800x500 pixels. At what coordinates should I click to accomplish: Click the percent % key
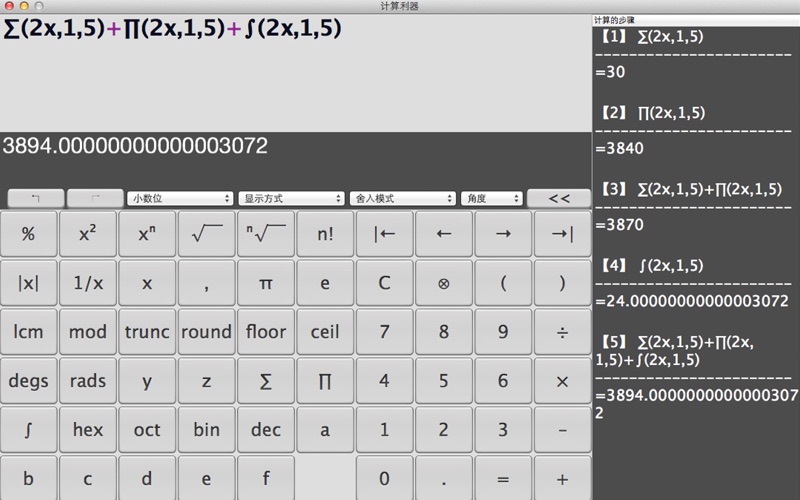[29, 234]
